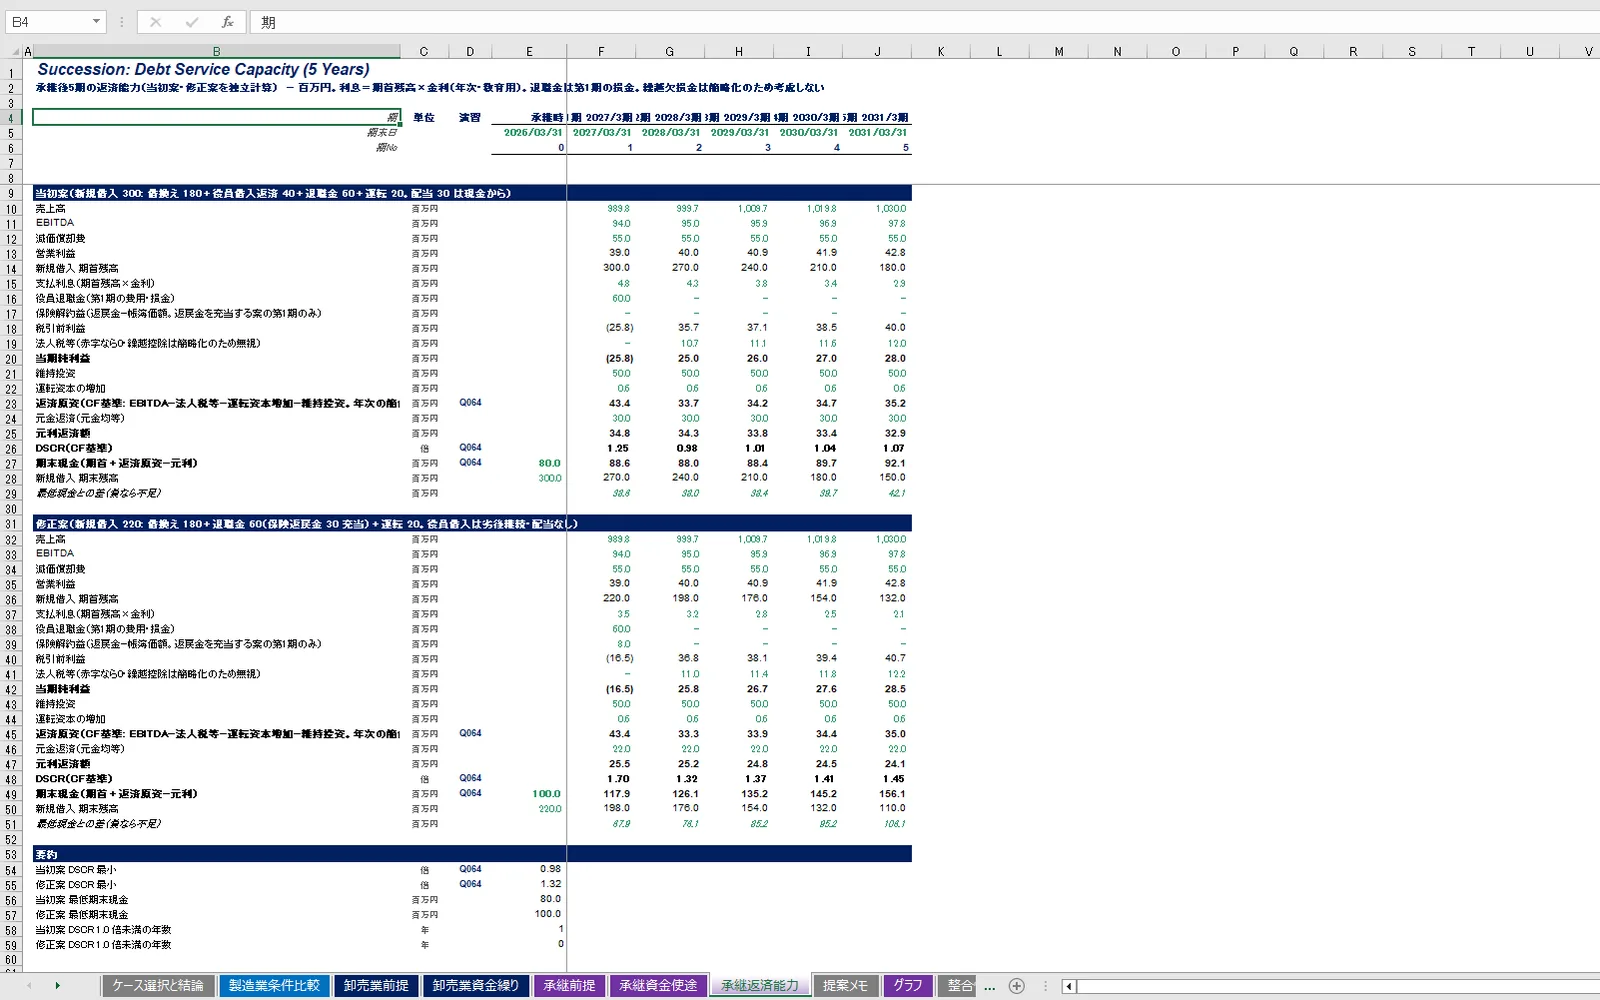Viewport: 1600px width, 1000px height.
Task: Click label EBITDA in row 33
Action: pyautogui.click(x=55, y=553)
